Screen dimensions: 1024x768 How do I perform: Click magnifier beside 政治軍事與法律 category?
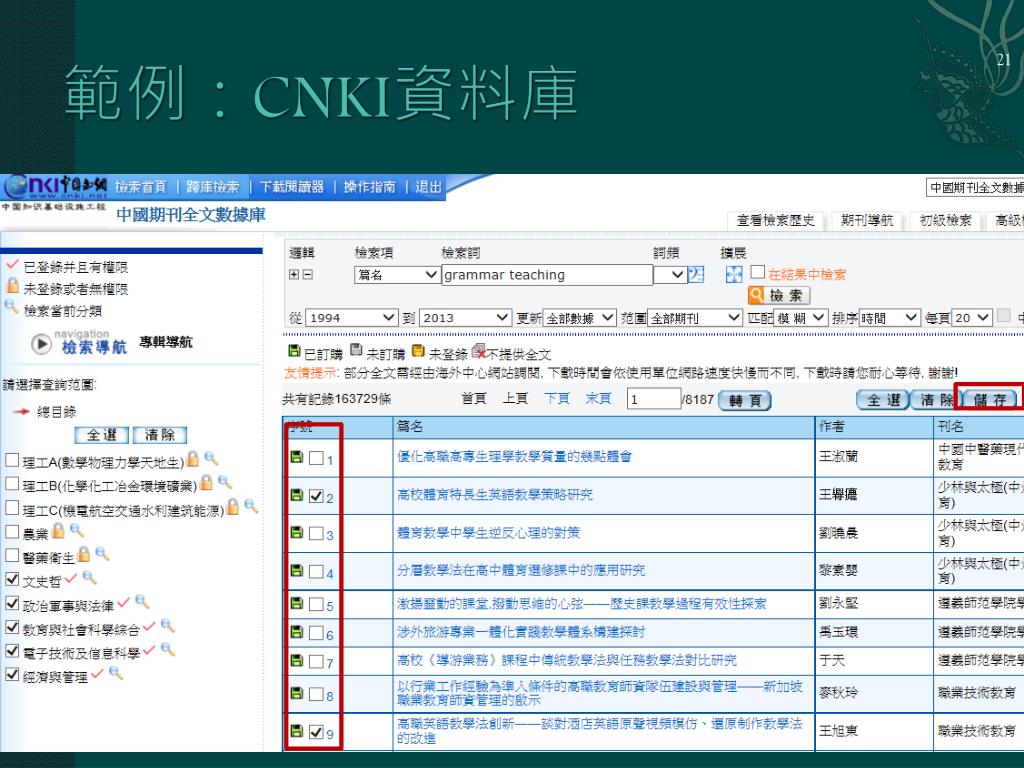(x=142, y=601)
